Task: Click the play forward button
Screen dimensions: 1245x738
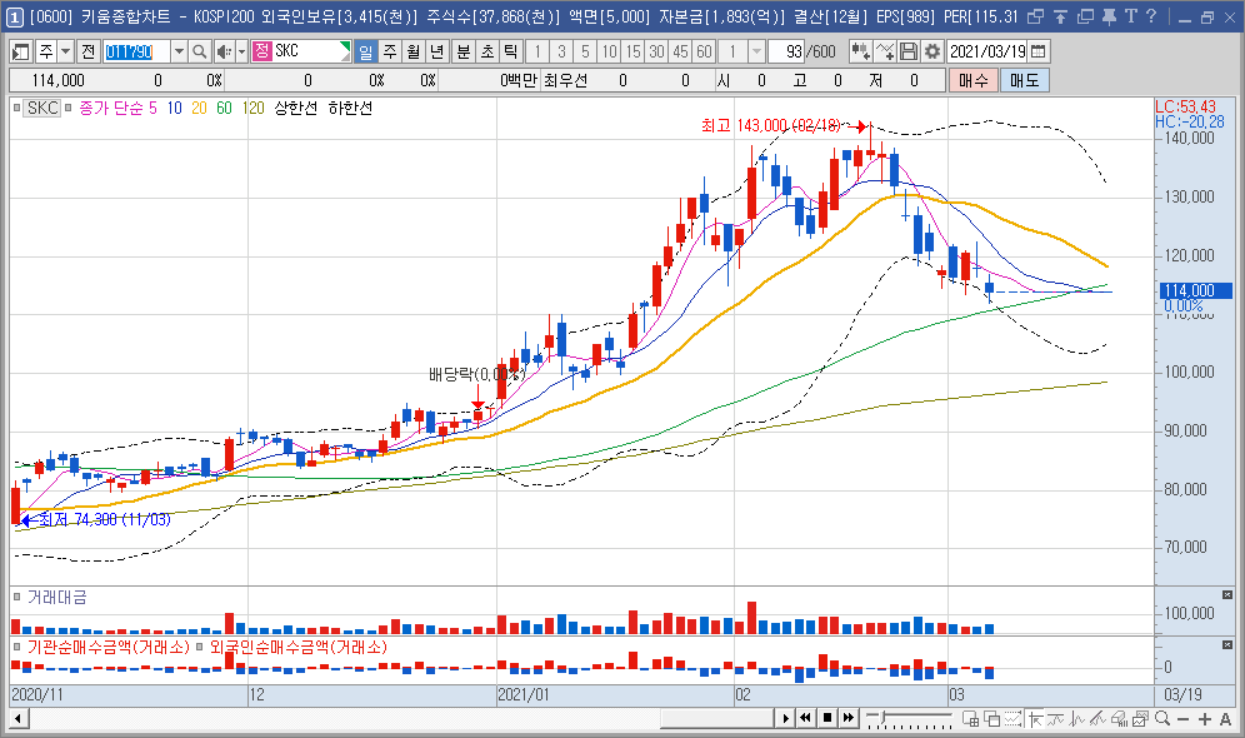Action: pyautogui.click(x=786, y=718)
